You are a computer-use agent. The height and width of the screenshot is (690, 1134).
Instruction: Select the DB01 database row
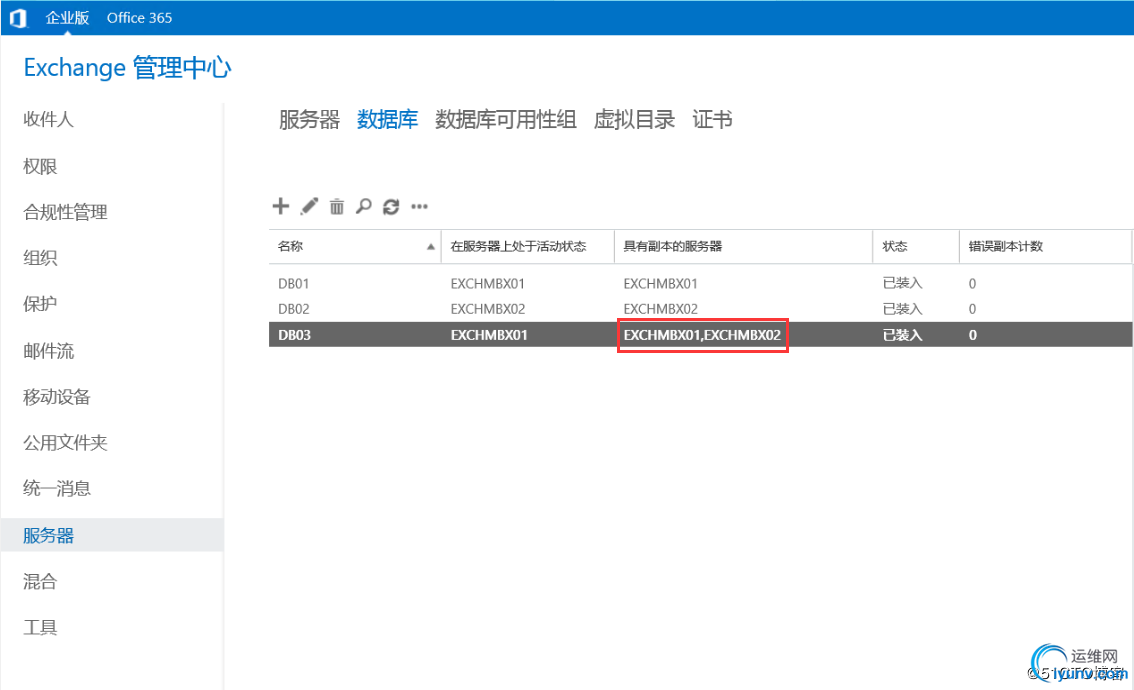click(699, 283)
